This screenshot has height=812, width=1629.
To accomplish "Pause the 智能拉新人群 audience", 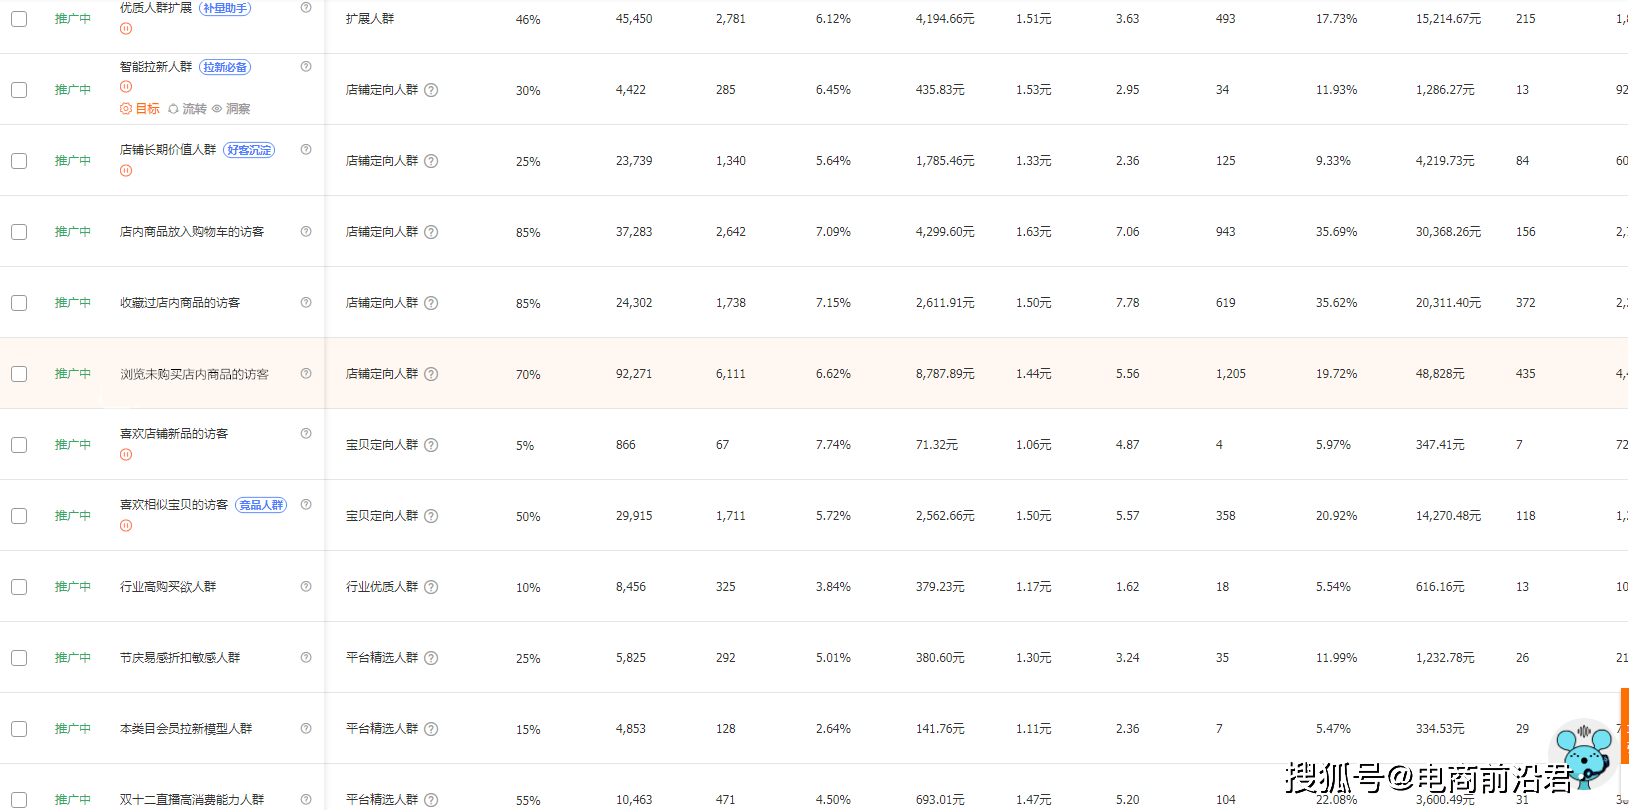I will (126, 87).
